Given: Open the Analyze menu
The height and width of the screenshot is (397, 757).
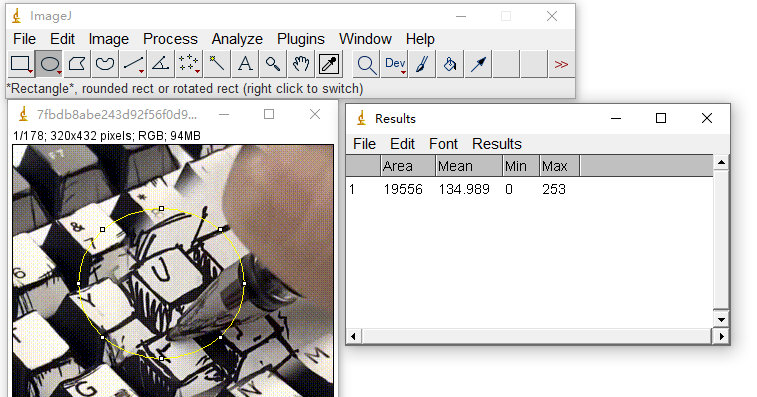Looking at the screenshot, I should point(237,39).
